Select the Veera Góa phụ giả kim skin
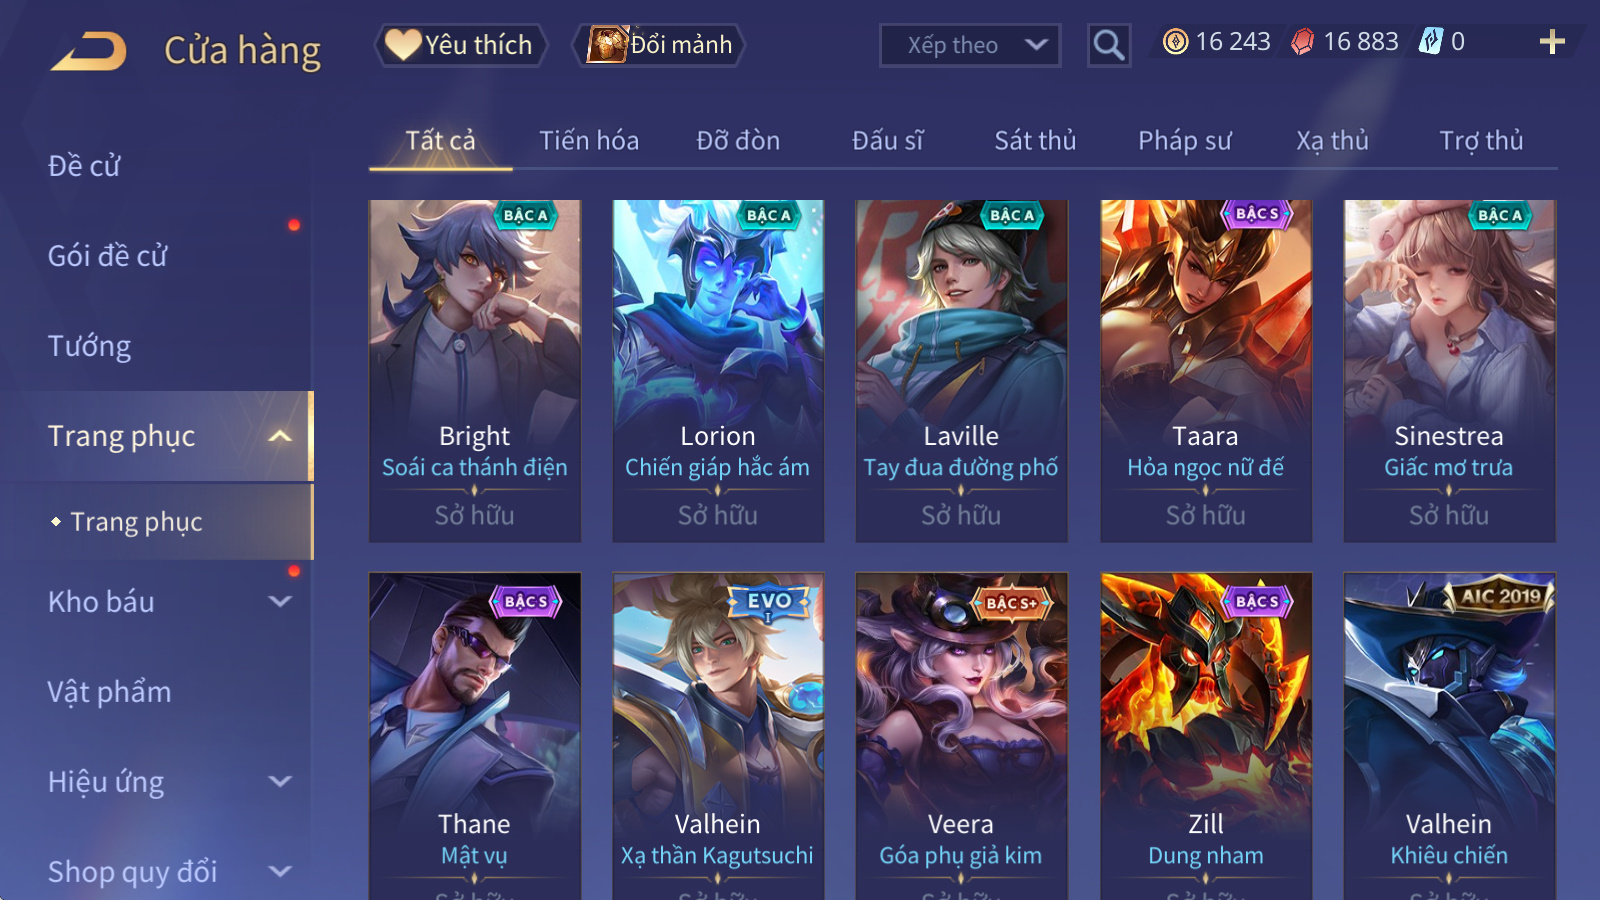This screenshot has width=1600, height=900. pyautogui.click(x=961, y=736)
